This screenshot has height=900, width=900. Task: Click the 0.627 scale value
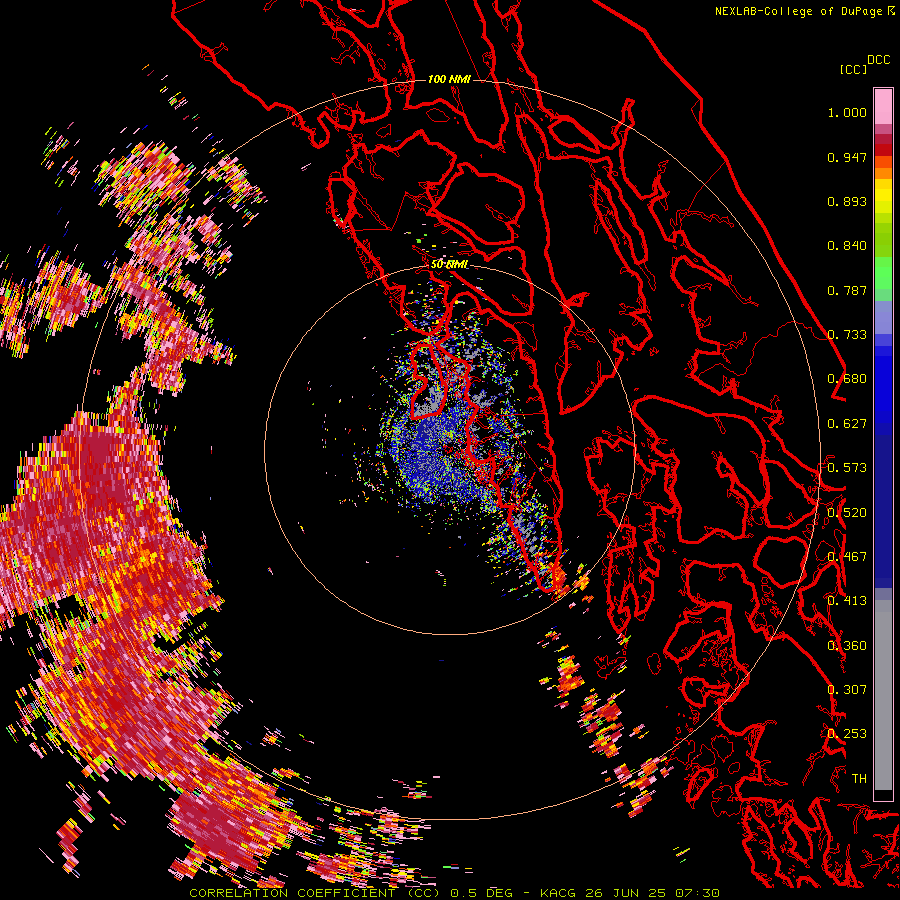[x=847, y=424]
